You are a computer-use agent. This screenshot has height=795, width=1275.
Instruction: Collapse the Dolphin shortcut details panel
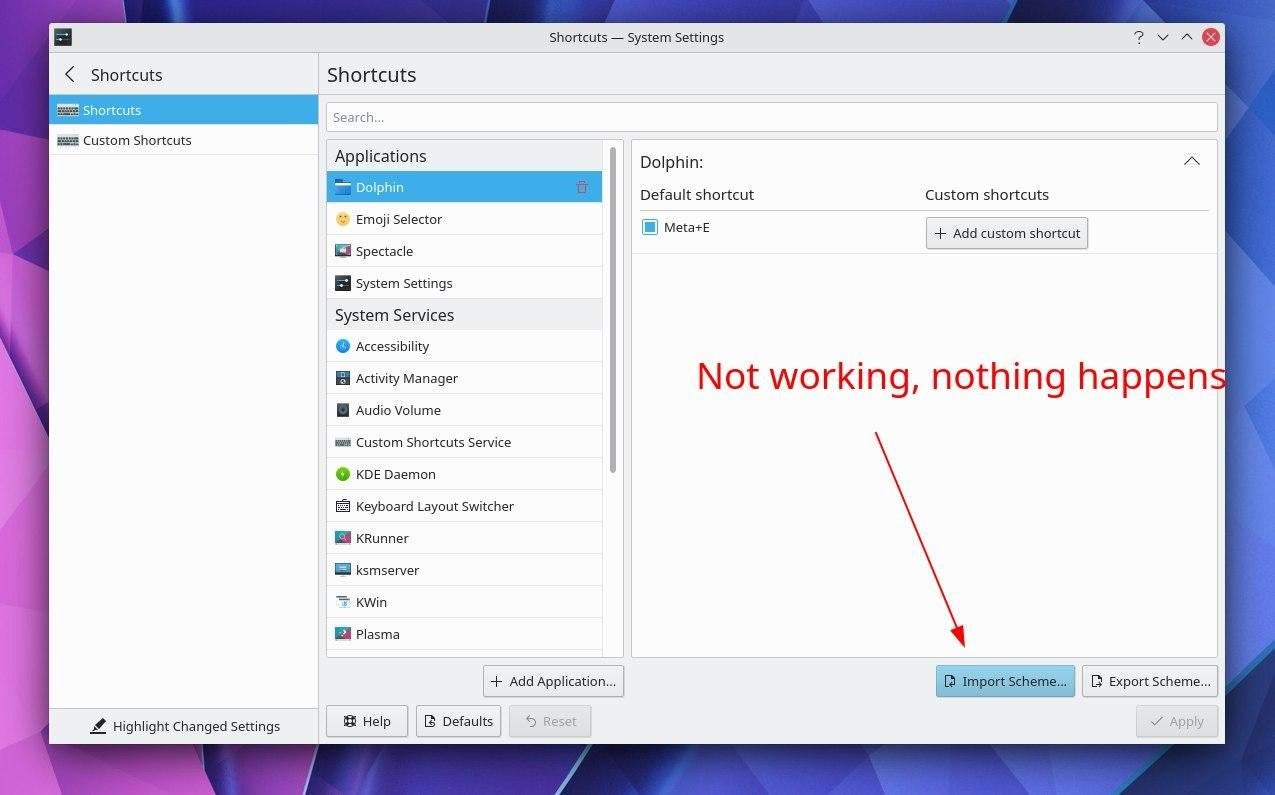[1191, 161]
